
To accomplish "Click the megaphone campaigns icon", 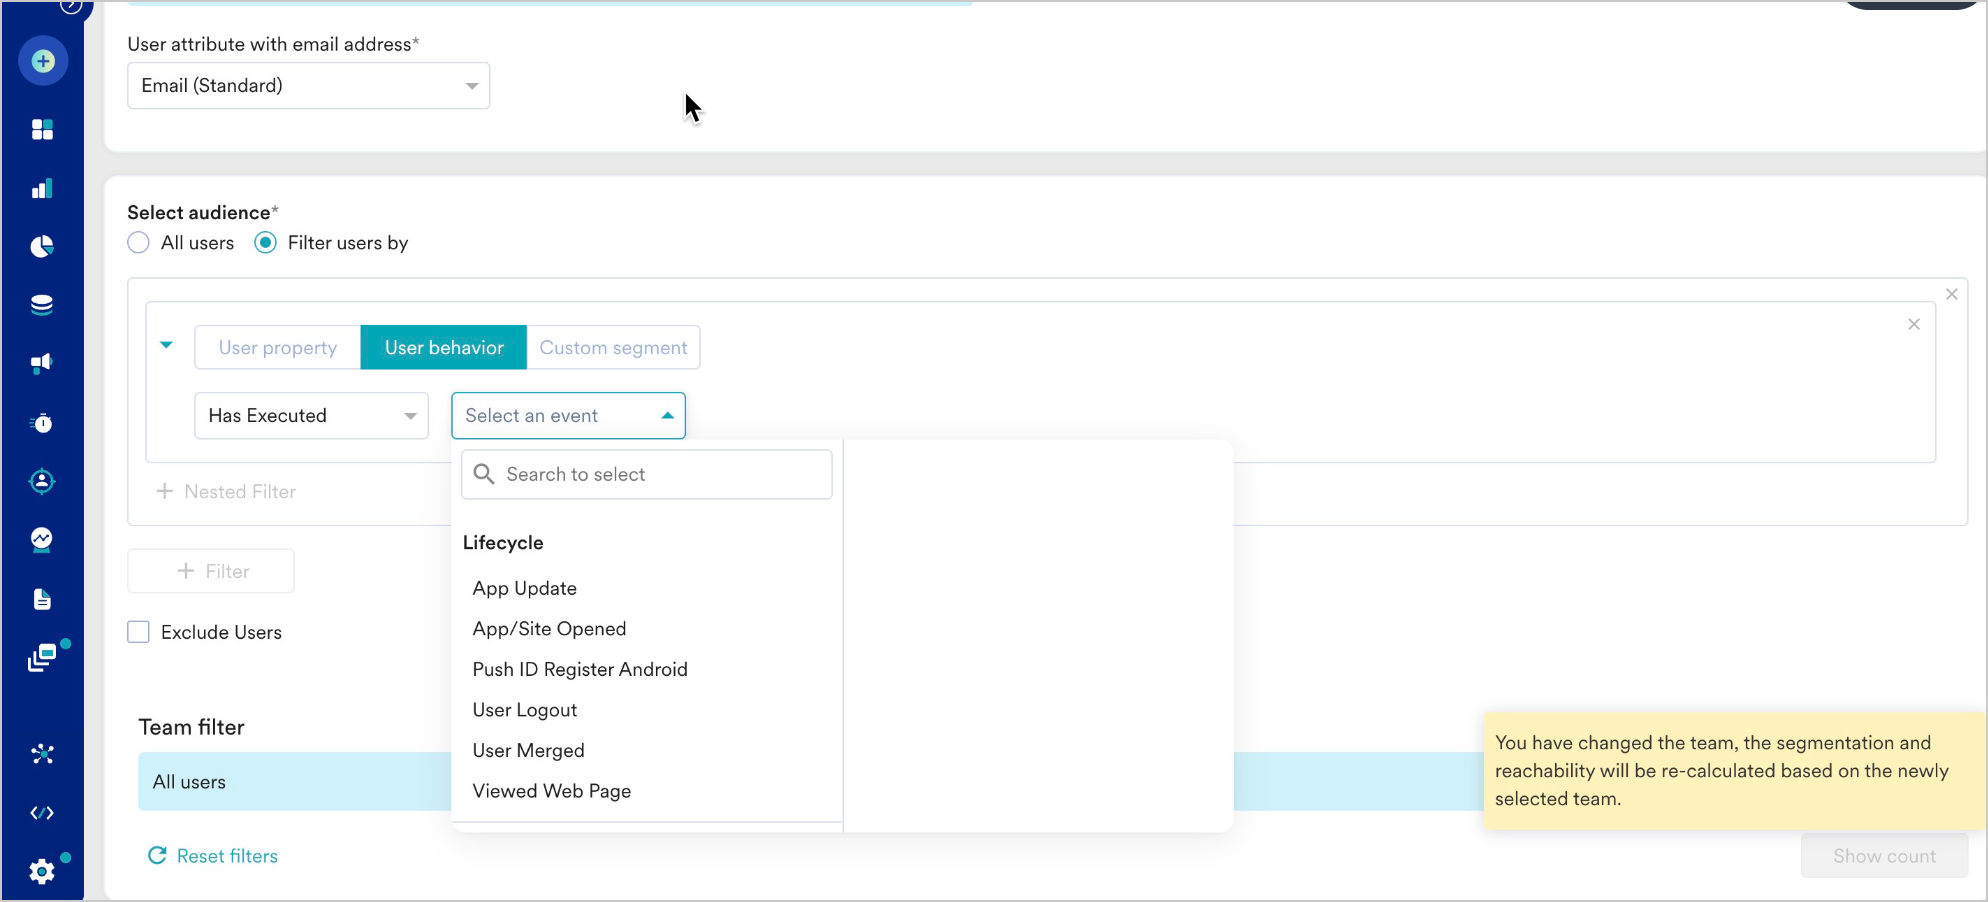I will tap(42, 364).
